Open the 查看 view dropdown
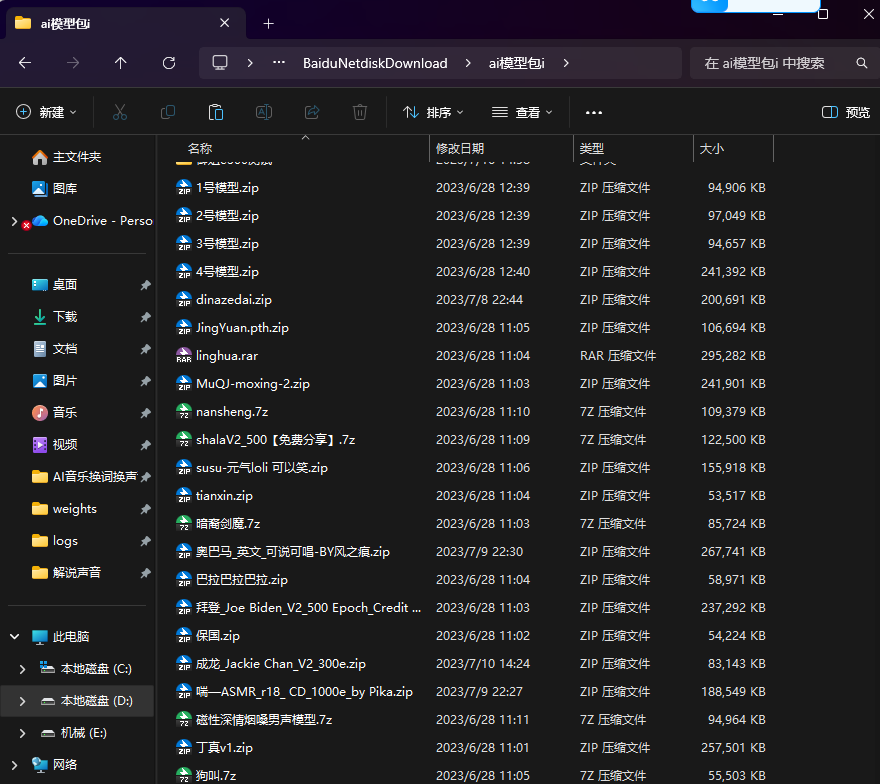The height and width of the screenshot is (784, 880). (x=522, y=112)
